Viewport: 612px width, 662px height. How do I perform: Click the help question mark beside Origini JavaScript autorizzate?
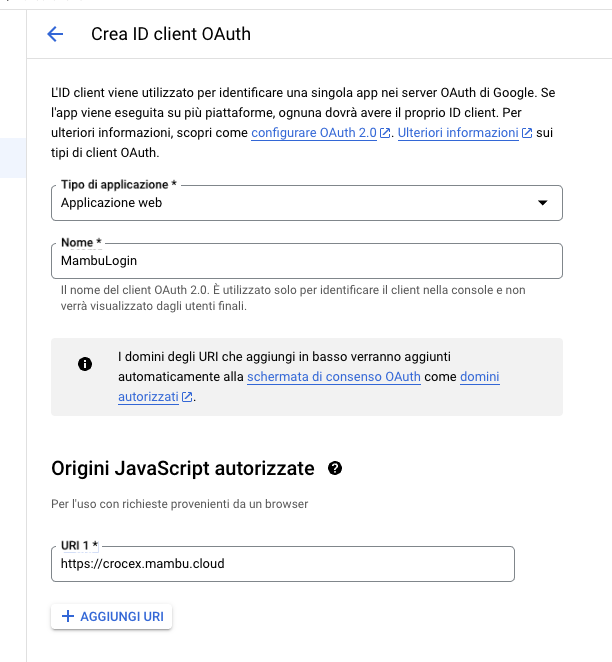(335, 468)
